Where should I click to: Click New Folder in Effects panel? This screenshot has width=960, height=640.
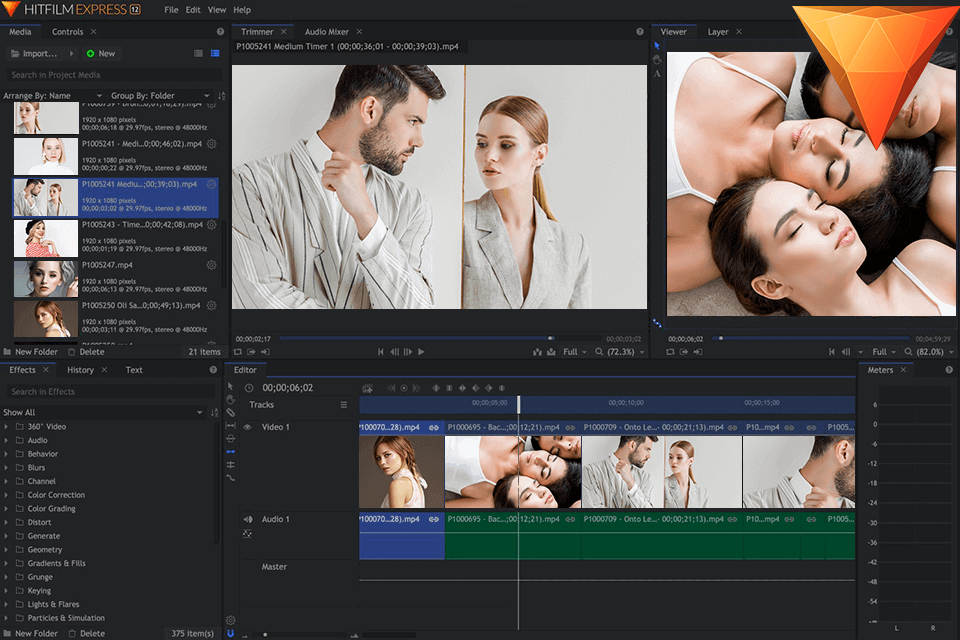pyautogui.click(x=31, y=634)
